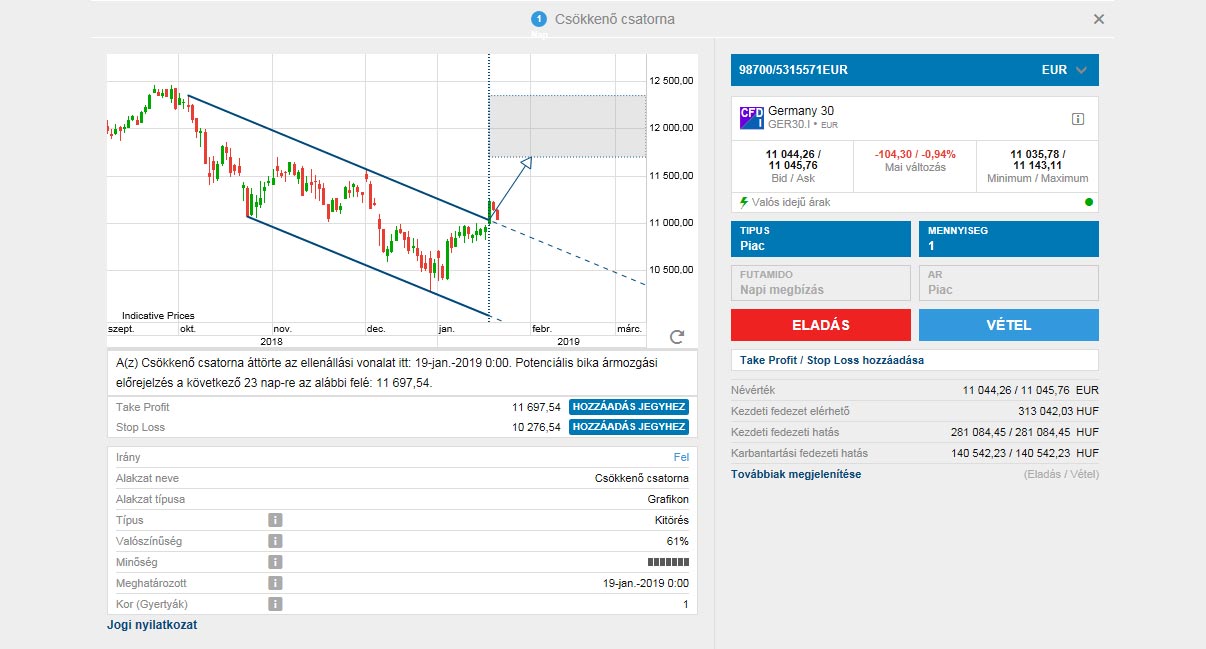Click the red ELADÁS sell button

[821, 325]
